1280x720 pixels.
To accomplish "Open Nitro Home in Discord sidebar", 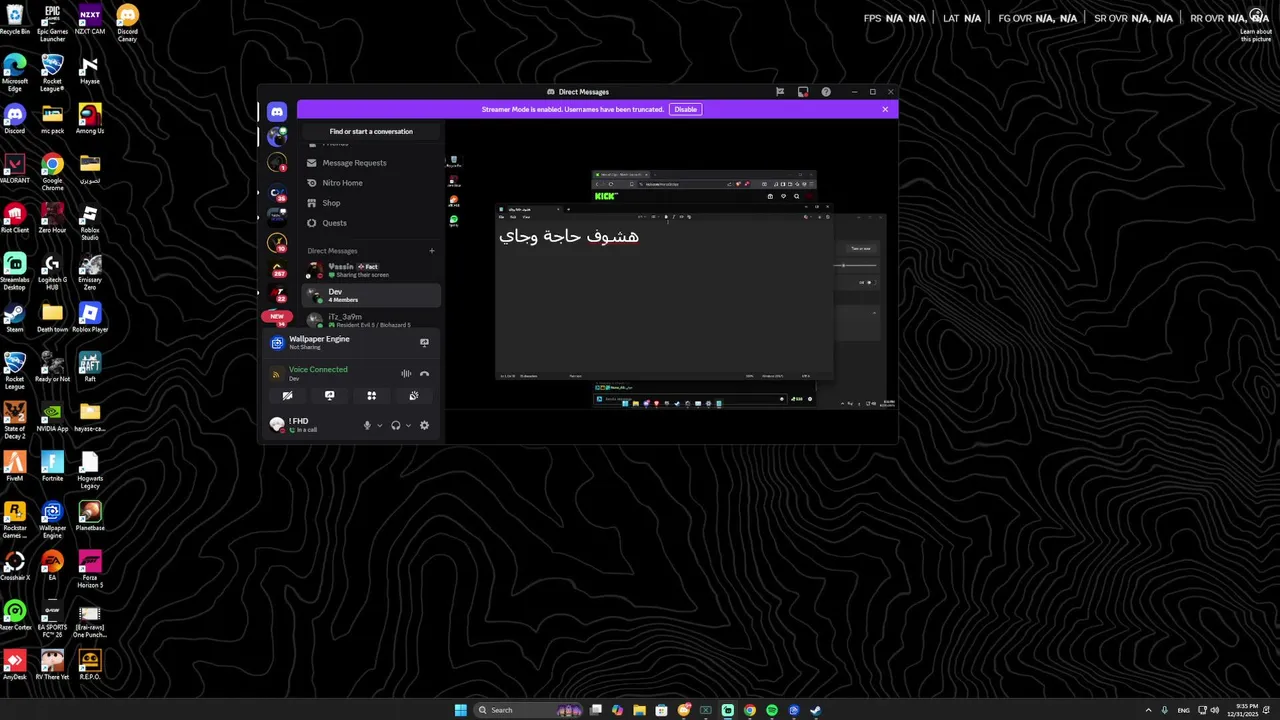I will (x=371, y=183).
